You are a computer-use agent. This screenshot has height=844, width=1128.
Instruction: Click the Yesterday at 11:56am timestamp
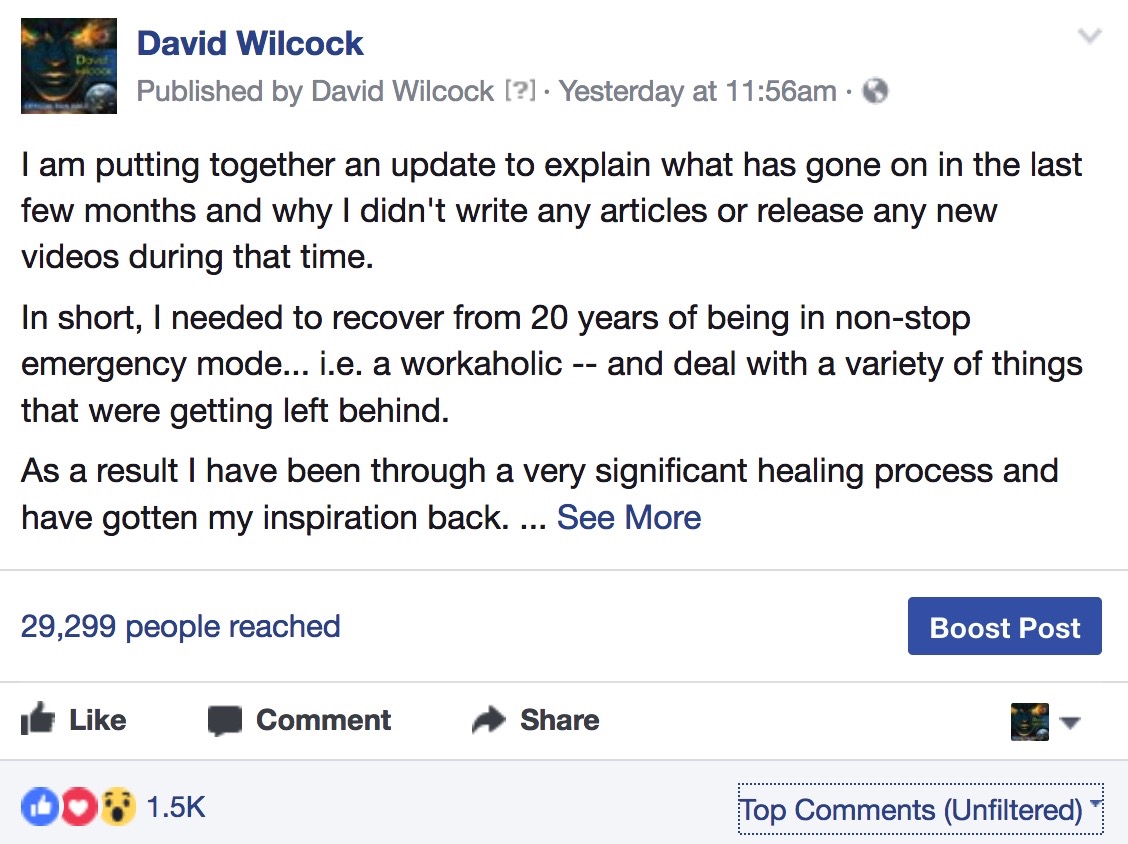[698, 91]
